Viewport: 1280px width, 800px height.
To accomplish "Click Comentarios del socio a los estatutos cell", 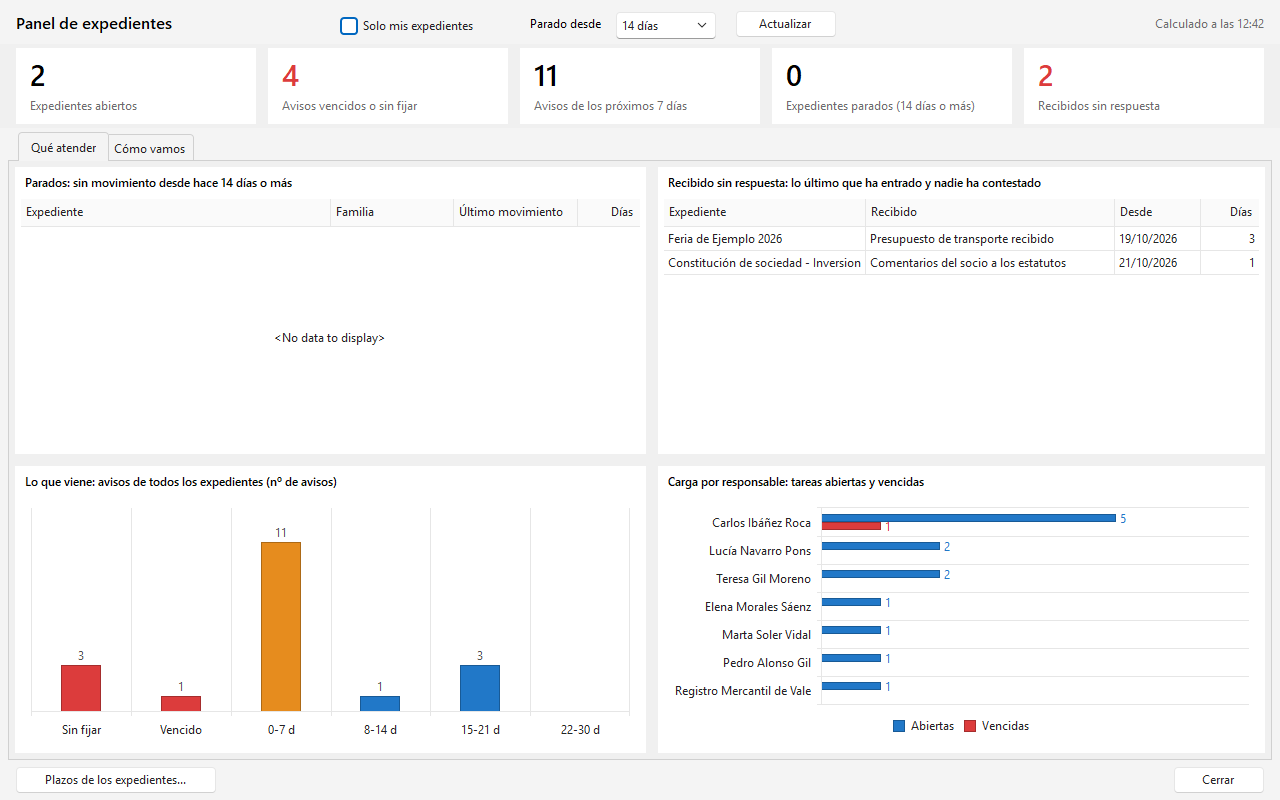I will pos(990,263).
